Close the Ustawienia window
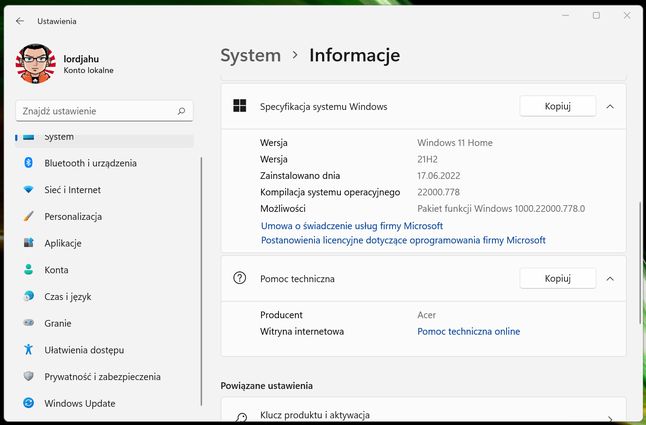 [627, 16]
